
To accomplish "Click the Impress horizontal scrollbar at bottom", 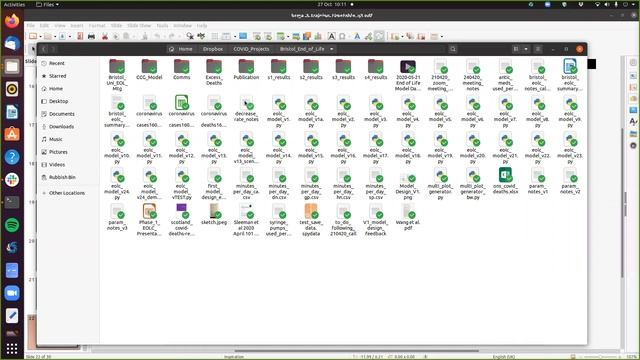I will point(356,350).
